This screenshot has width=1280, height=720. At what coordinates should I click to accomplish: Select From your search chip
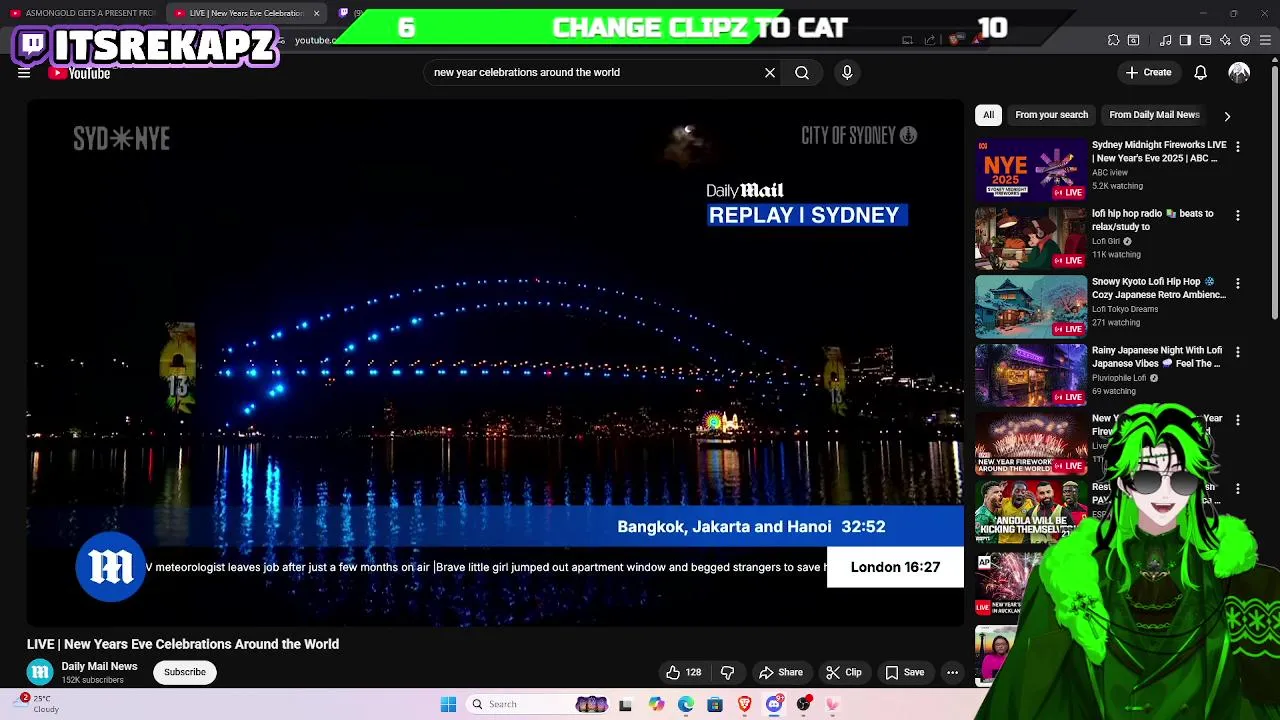tap(1051, 115)
